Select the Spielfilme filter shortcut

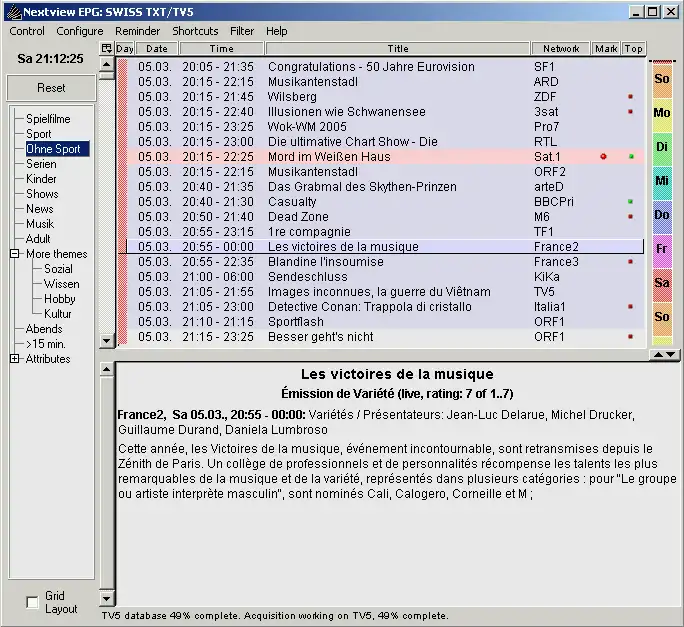pos(48,119)
